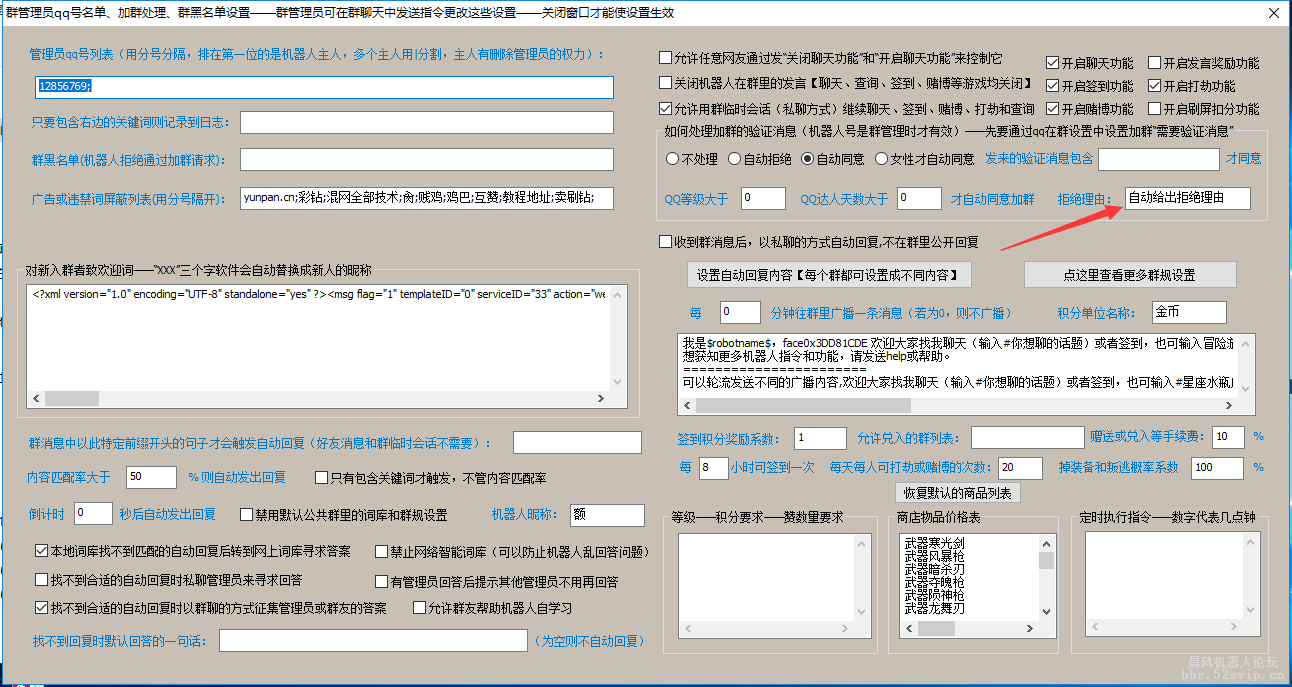Screen dimensions: 1292x687
Task: Enable the 开启发言奖励功能 checkbox
Action: point(1155,63)
